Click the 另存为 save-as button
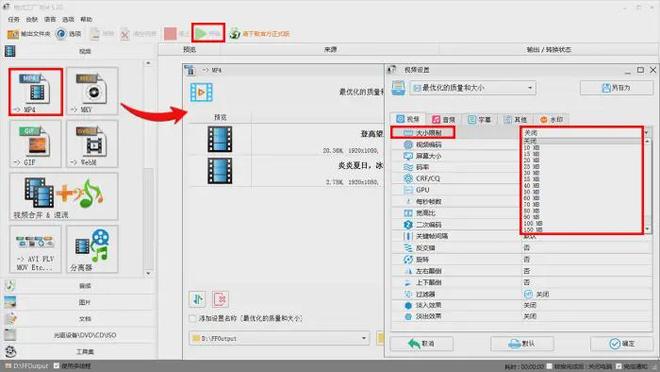 click(x=616, y=88)
